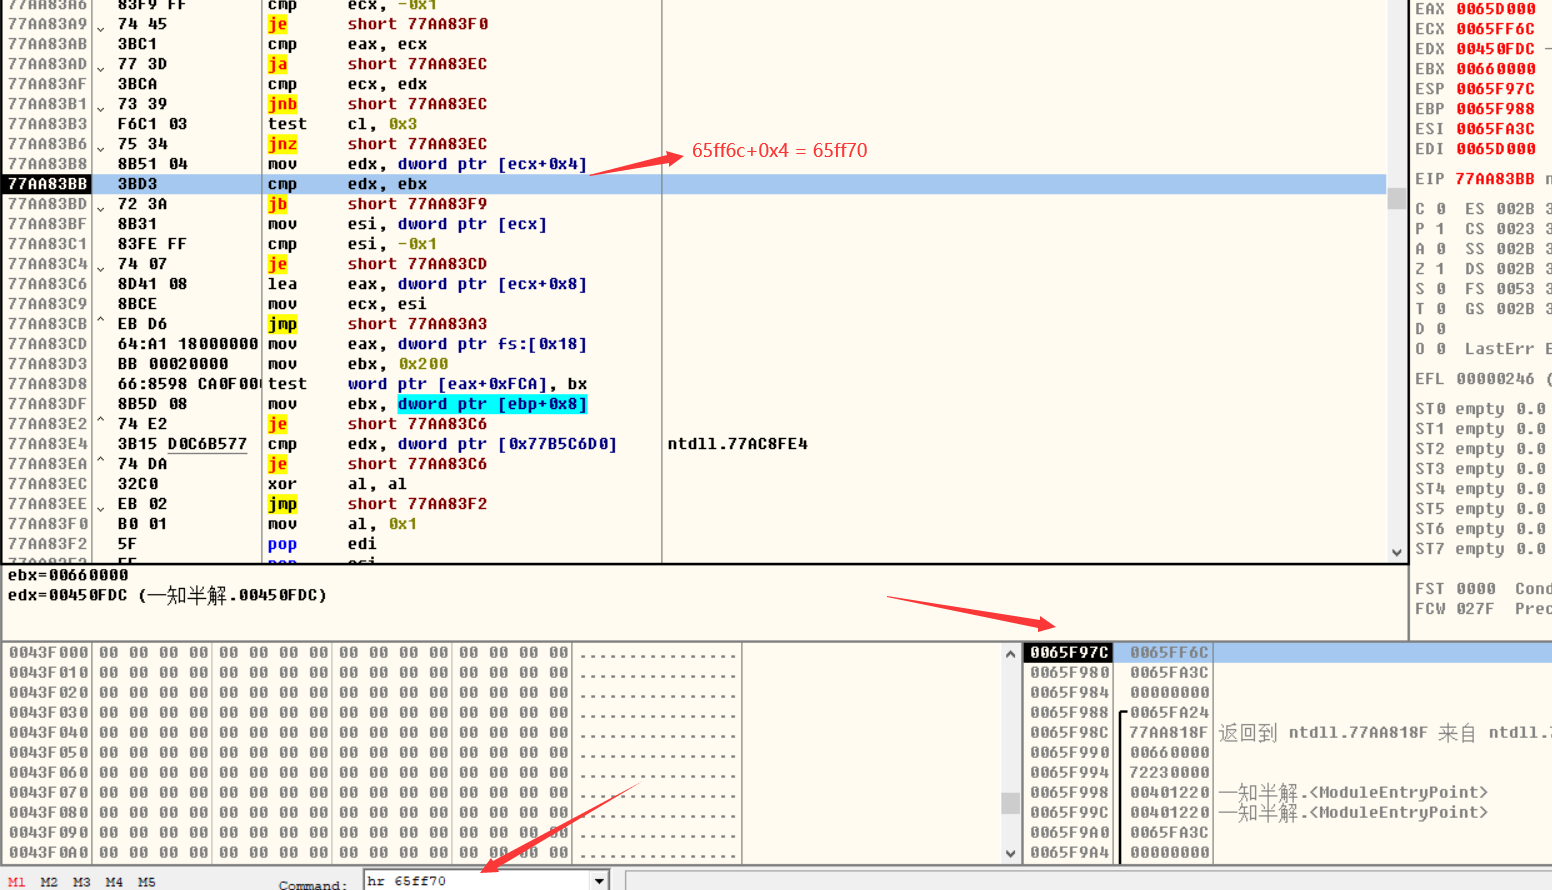Select hex bytes 64:A1 18000000 in disassembly
The height and width of the screenshot is (890, 1552).
[x=188, y=344]
